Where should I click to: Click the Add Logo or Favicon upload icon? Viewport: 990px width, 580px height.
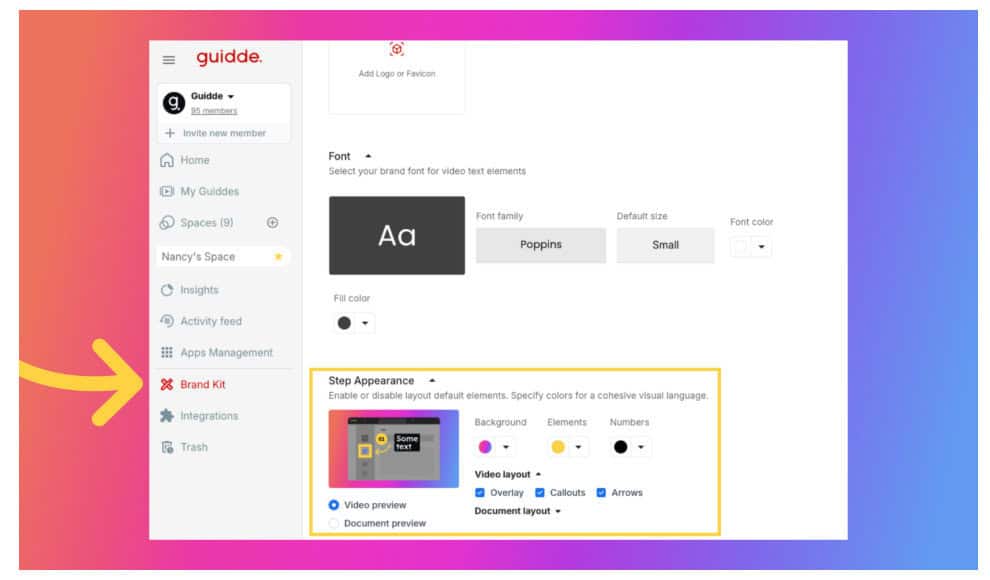[397, 49]
